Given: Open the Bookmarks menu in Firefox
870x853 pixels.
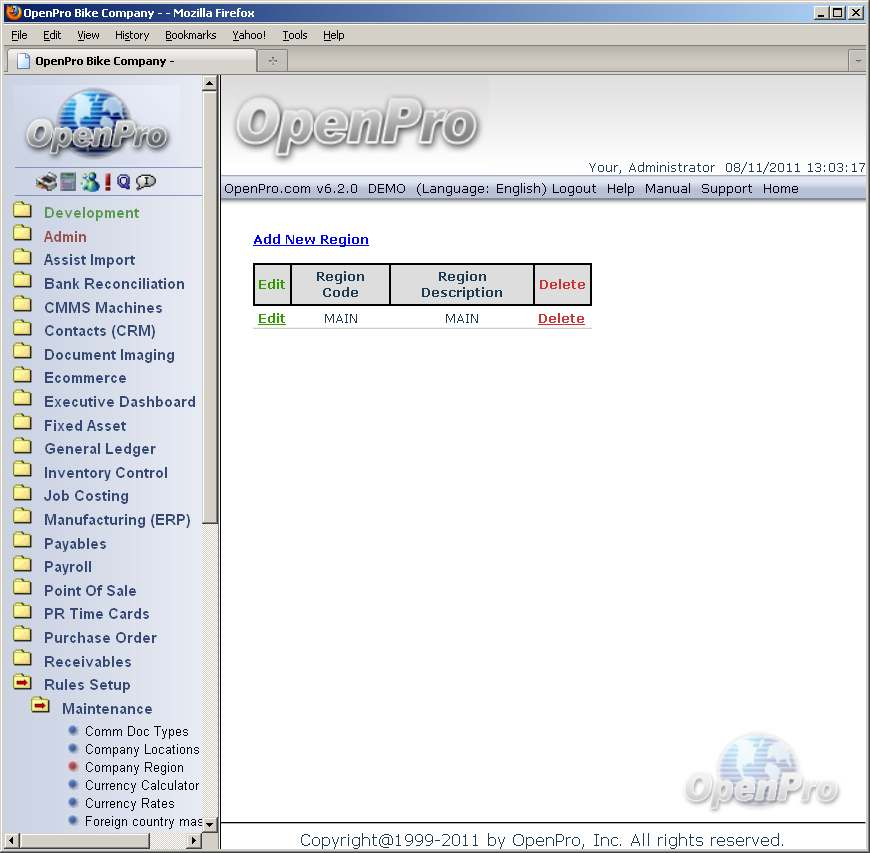Looking at the screenshot, I should click(x=190, y=35).
